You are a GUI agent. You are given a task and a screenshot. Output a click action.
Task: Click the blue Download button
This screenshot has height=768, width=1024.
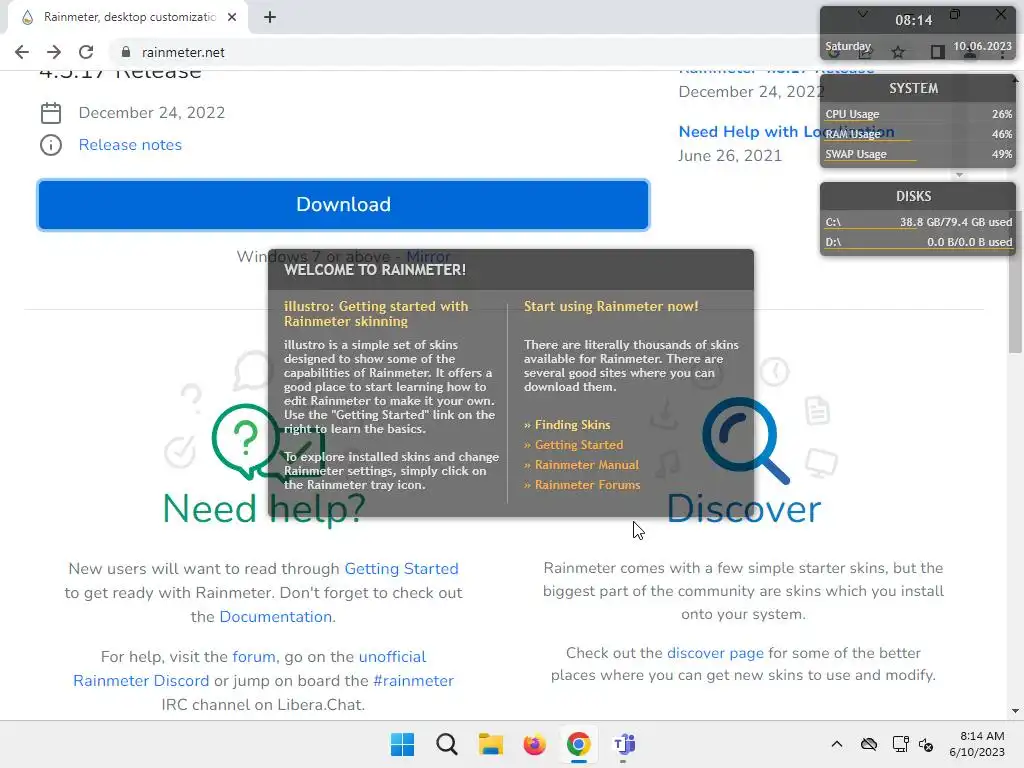(x=344, y=204)
